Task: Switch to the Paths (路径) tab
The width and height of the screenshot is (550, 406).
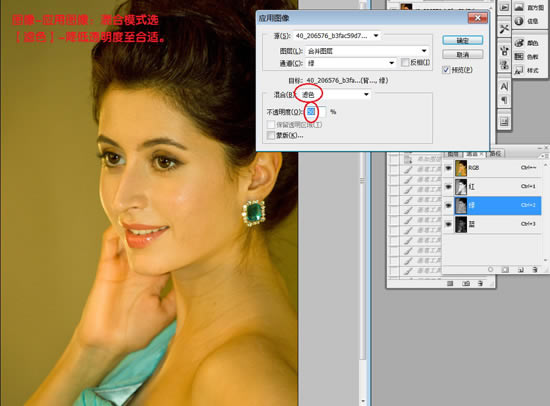Action: [x=495, y=154]
